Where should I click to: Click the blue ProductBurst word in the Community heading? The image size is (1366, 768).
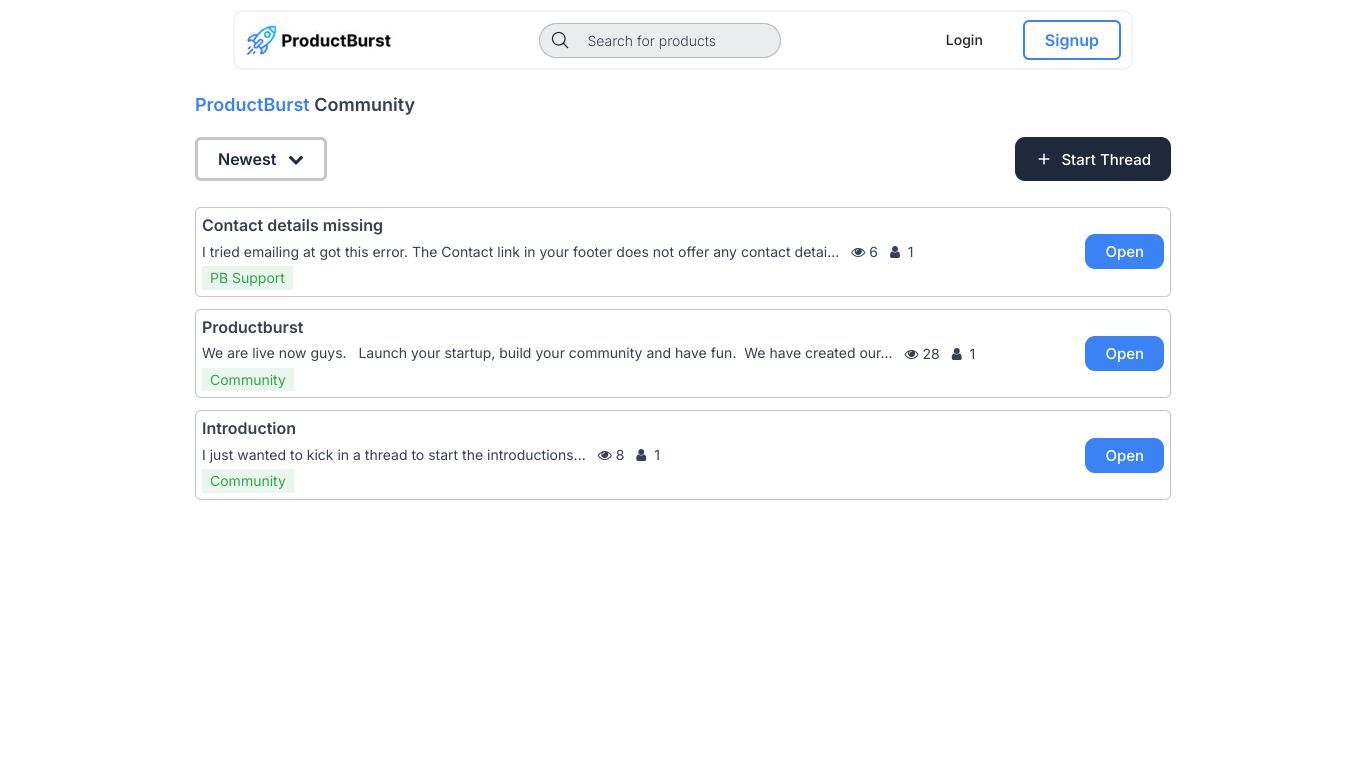[x=252, y=105]
